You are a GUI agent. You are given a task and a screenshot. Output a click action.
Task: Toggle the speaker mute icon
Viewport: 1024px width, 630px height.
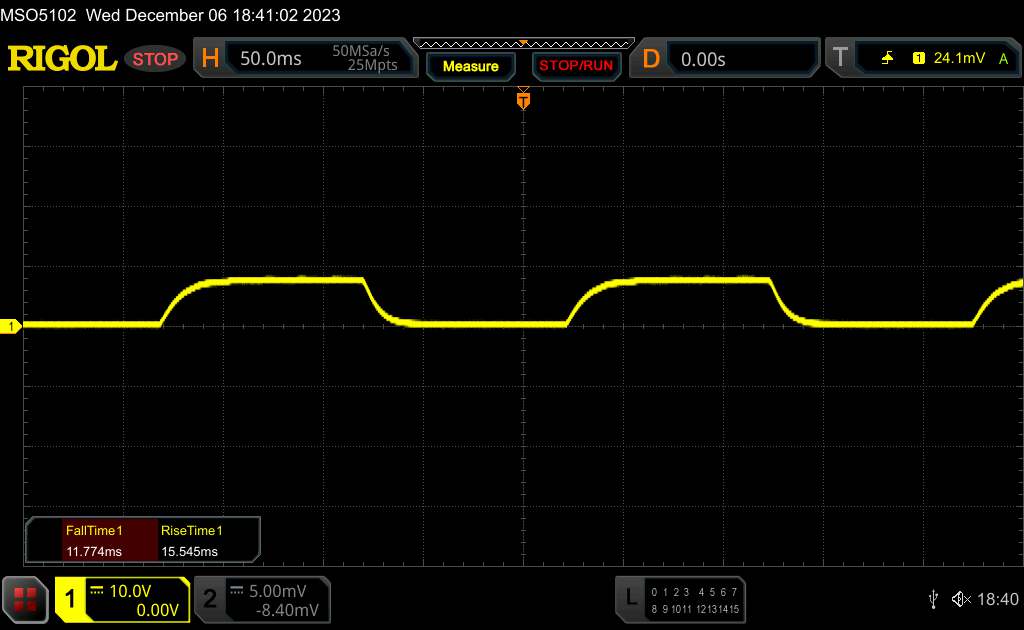[x=961, y=599]
